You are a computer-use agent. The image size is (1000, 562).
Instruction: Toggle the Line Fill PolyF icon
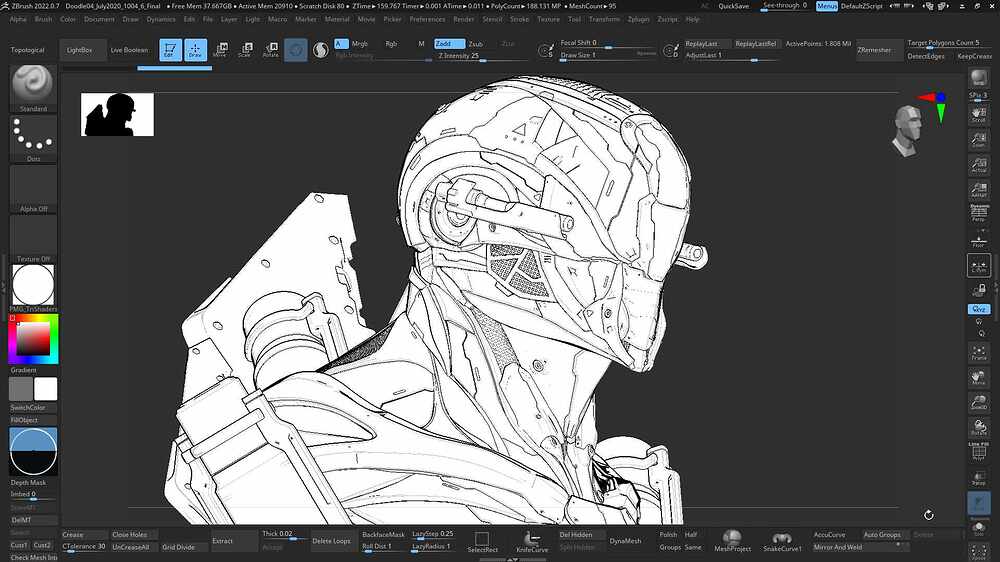click(978, 451)
